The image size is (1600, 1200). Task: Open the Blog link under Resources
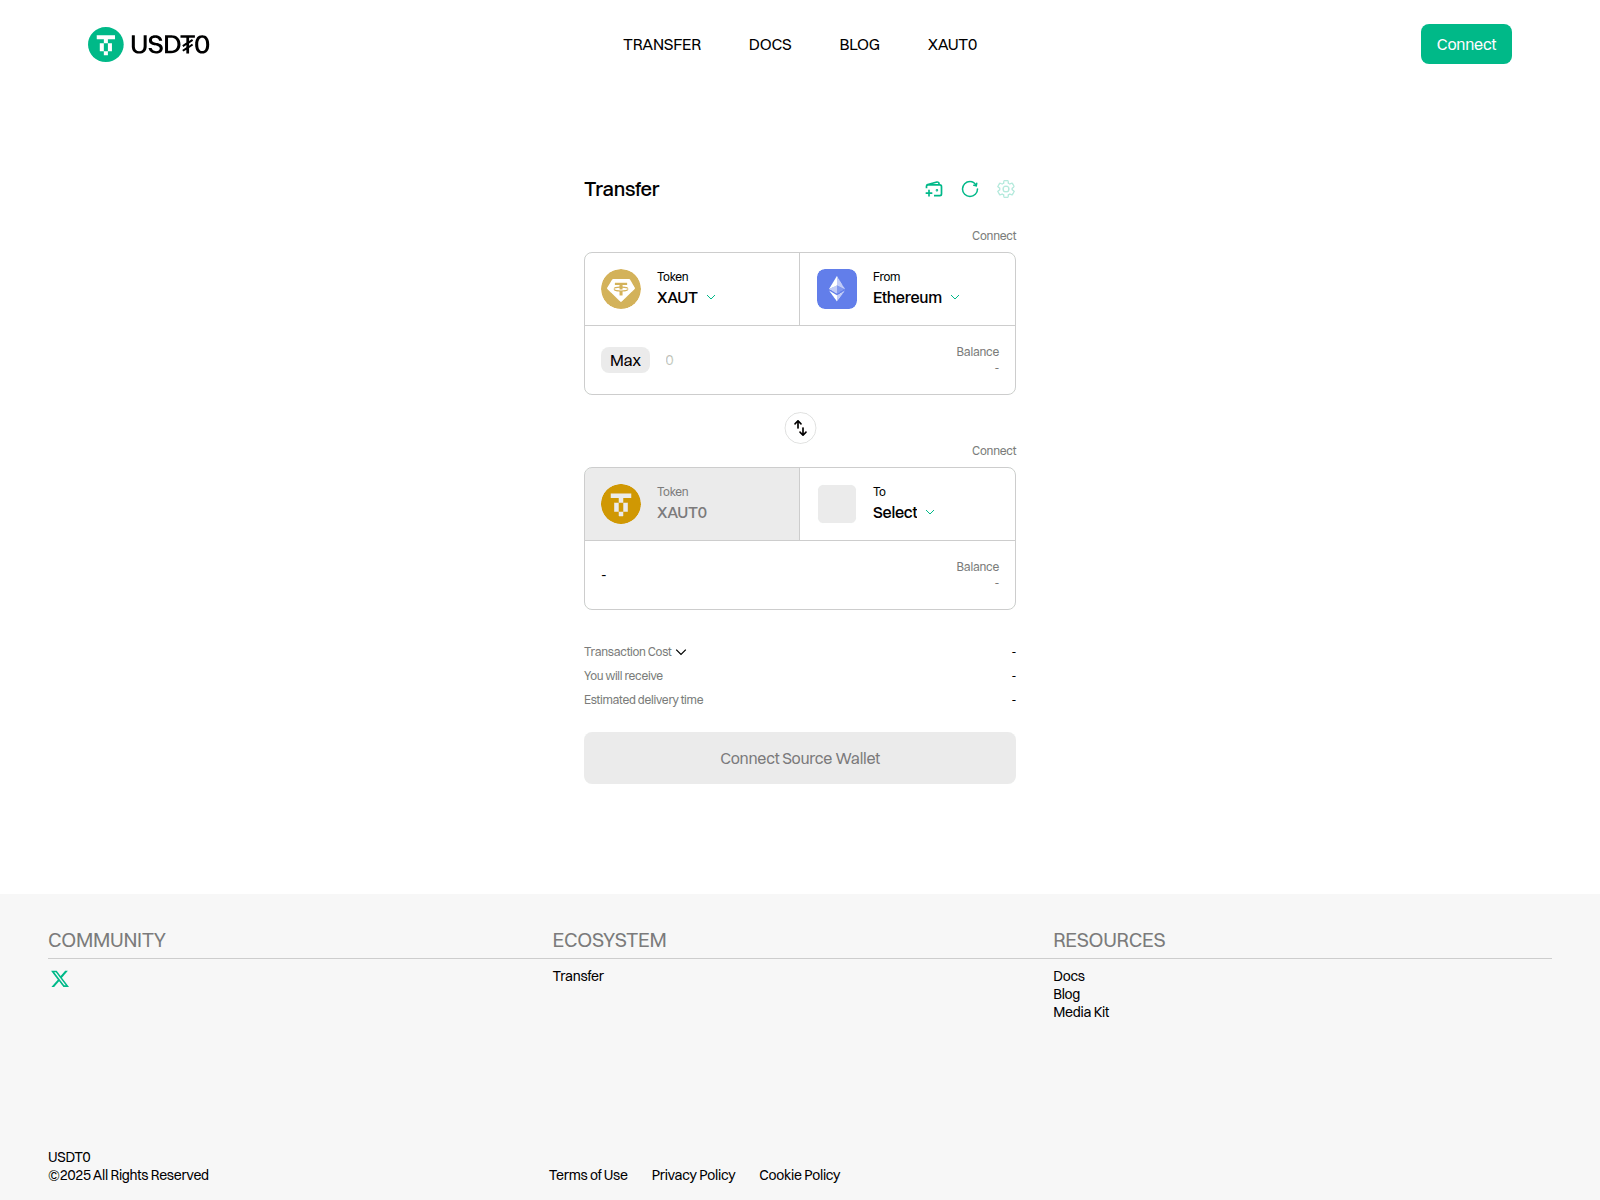(1066, 994)
